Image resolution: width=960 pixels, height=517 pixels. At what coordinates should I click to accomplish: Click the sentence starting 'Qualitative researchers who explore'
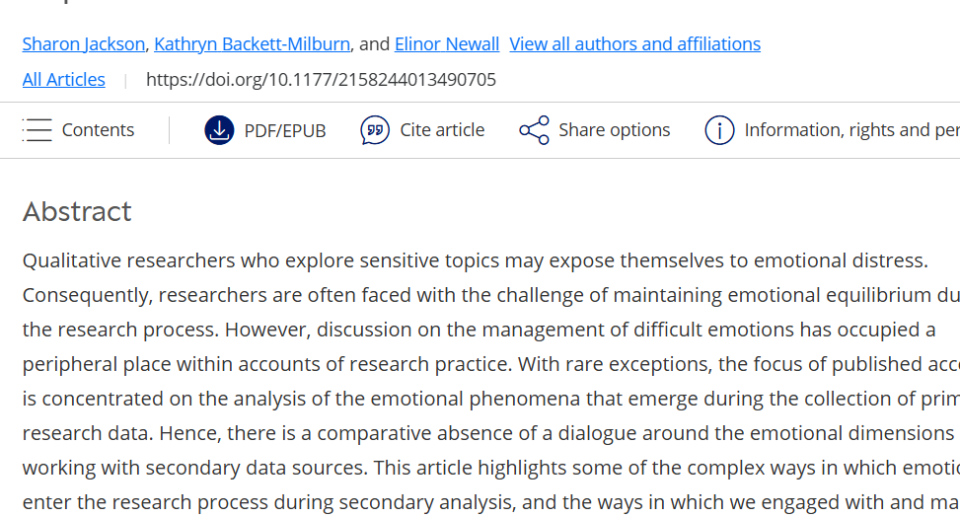click(x=475, y=261)
